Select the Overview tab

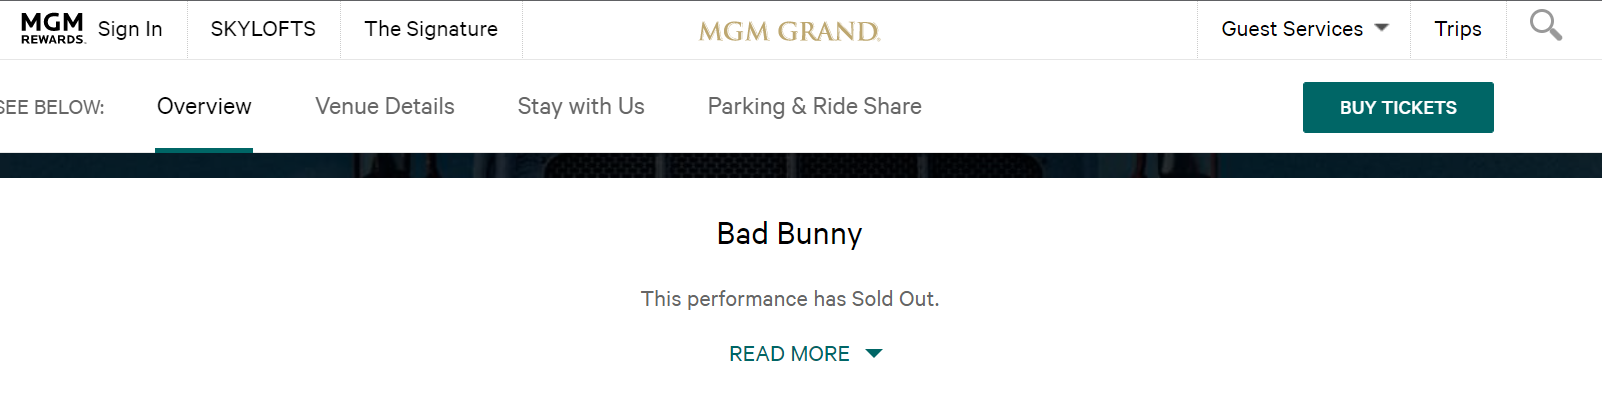(204, 106)
